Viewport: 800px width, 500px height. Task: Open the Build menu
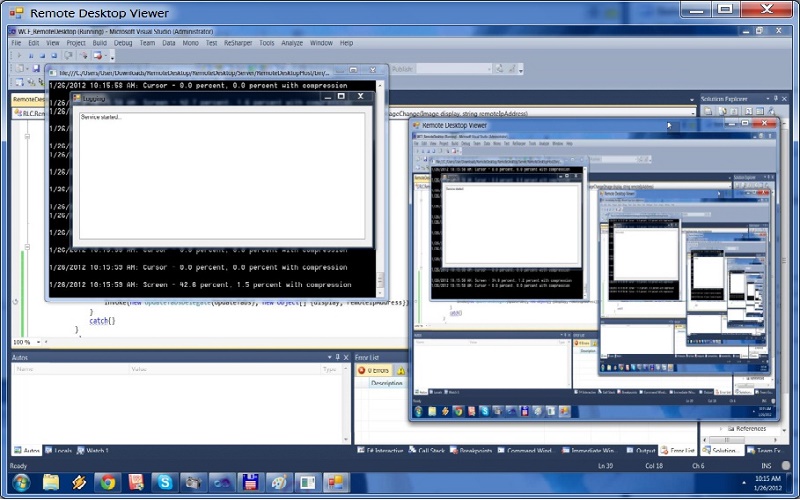tap(99, 43)
